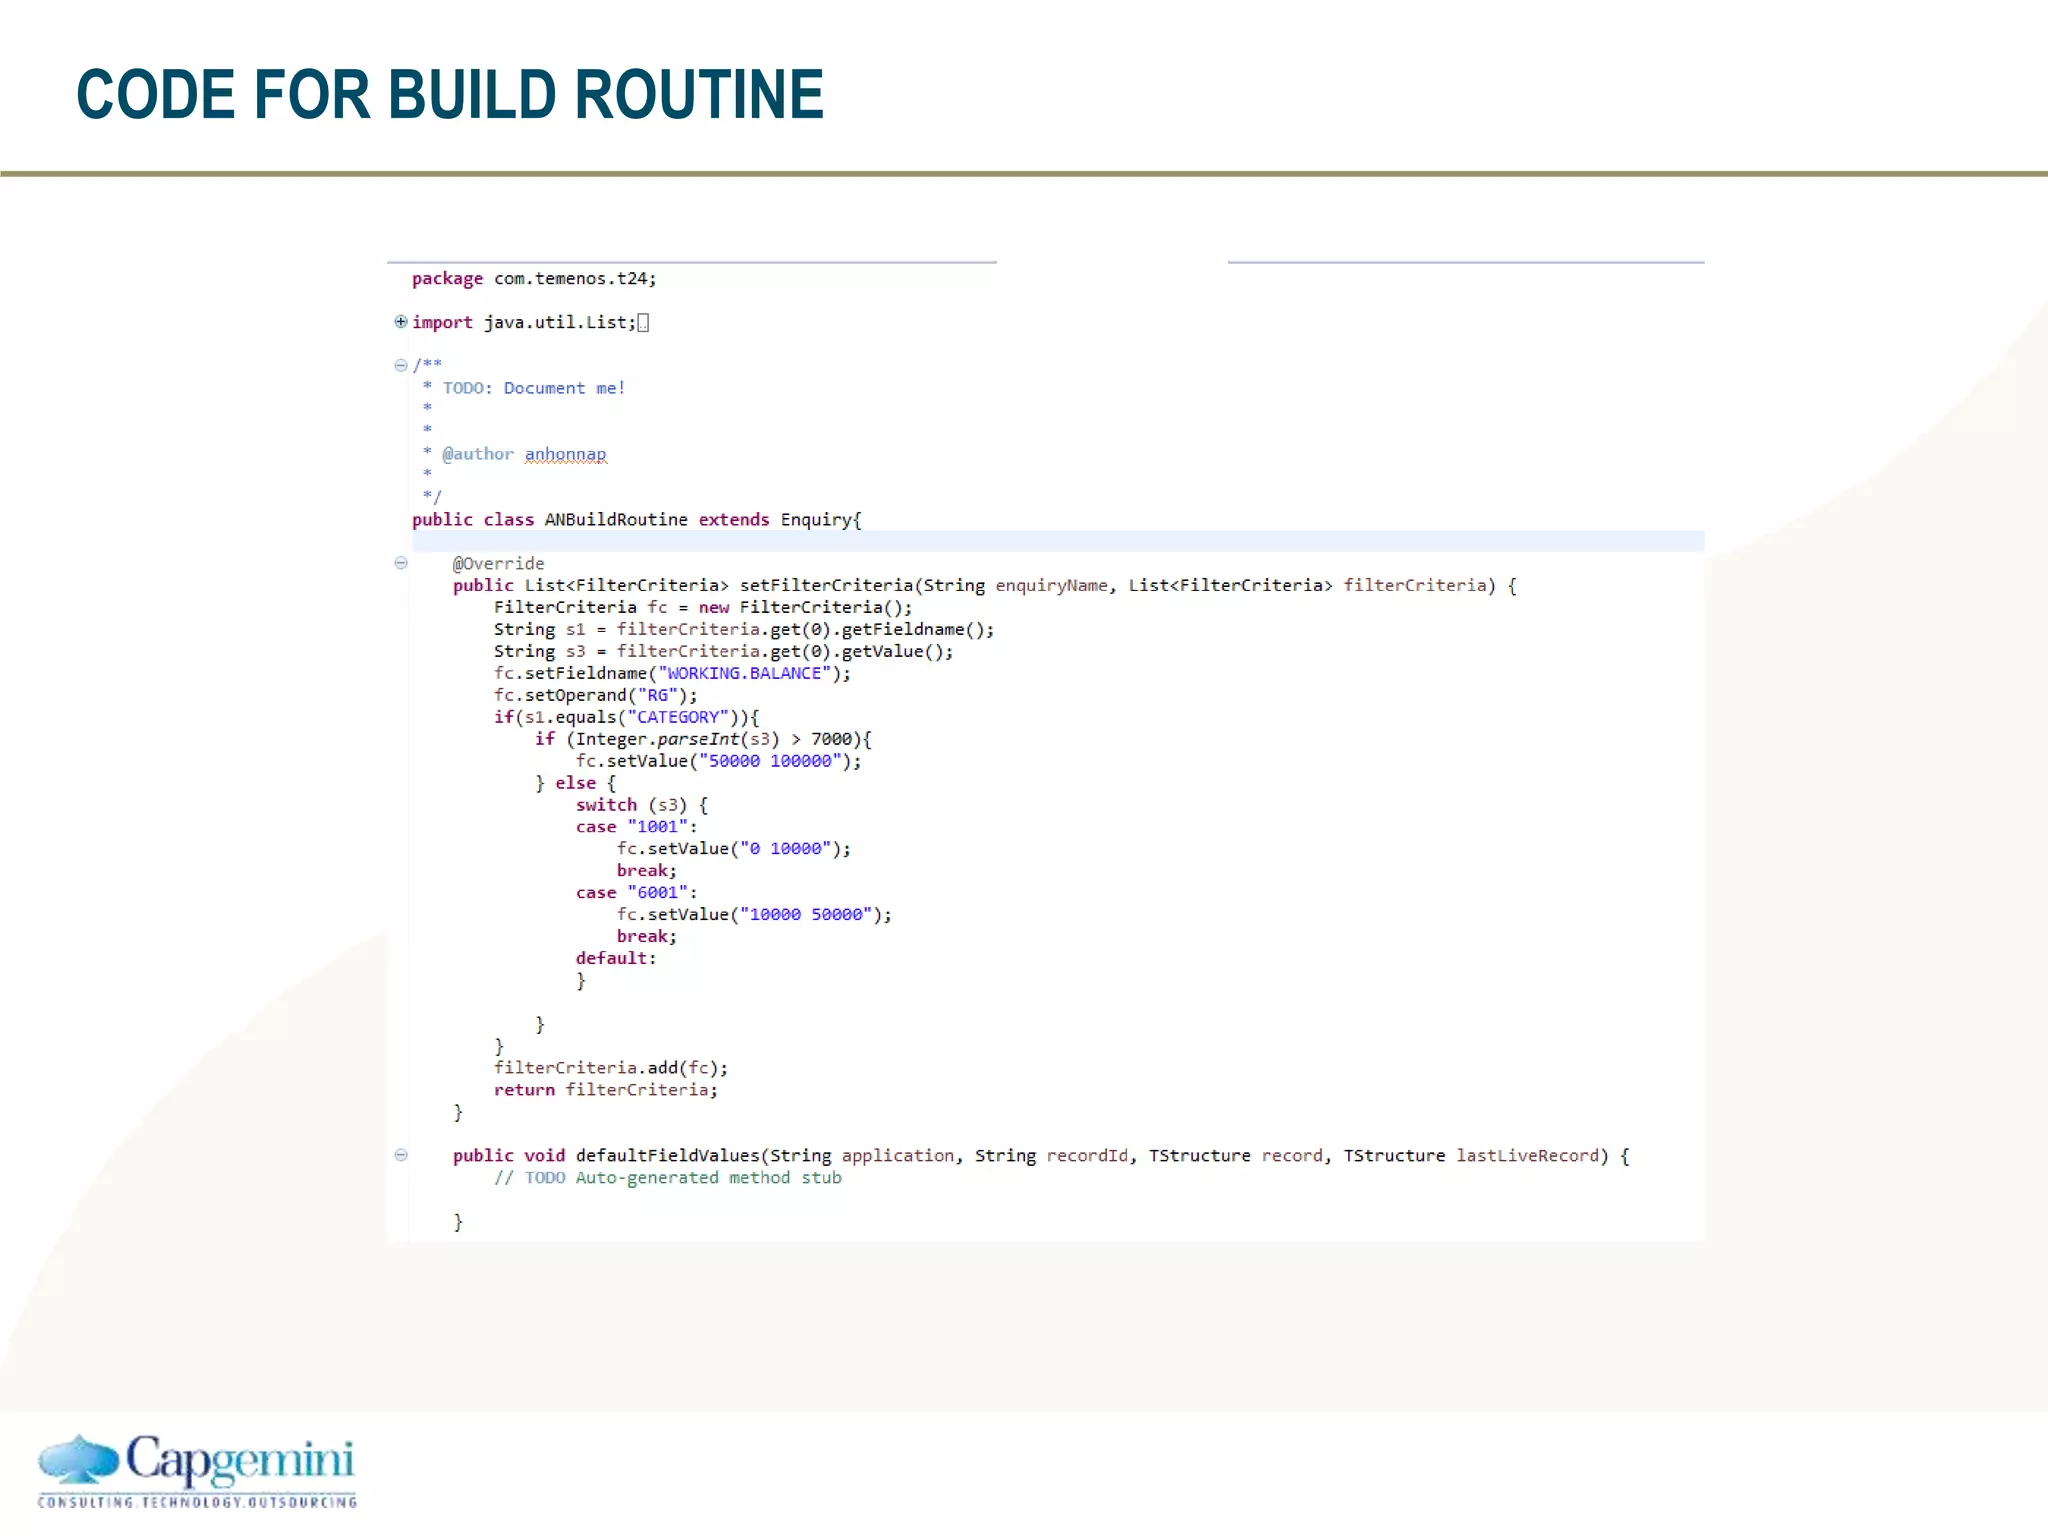Image resolution: width=2048 pixels, height=1536 pixels.
Task: Click '// TODO Auto-generated method stub' comment
Action: pos(667,1177)
